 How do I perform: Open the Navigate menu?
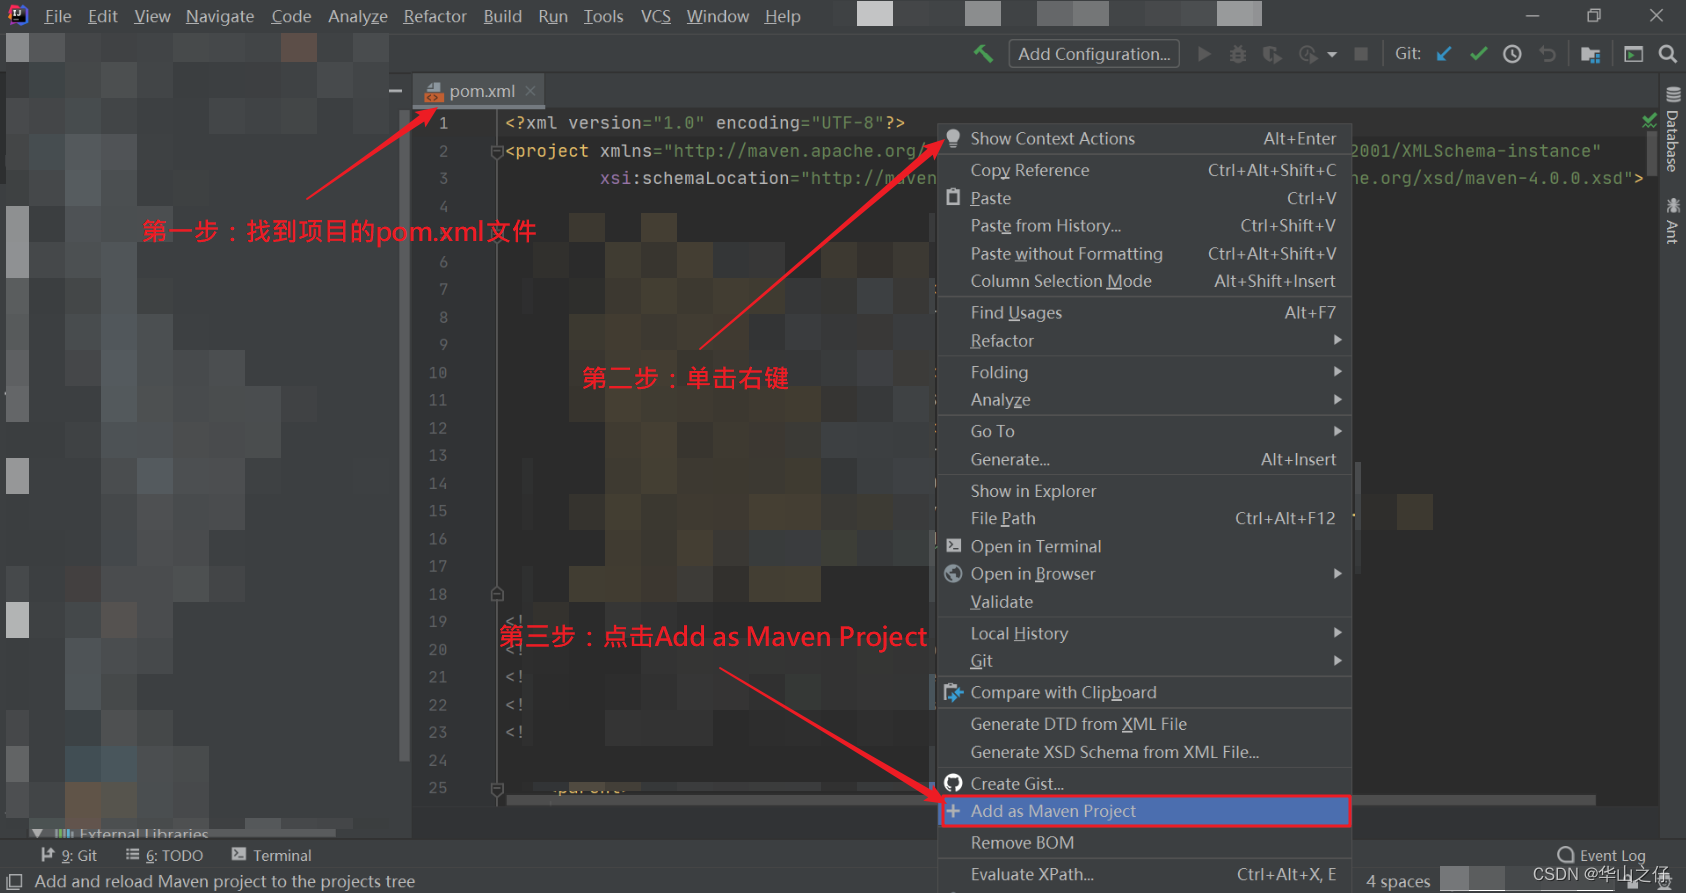(x=220, y=16)
